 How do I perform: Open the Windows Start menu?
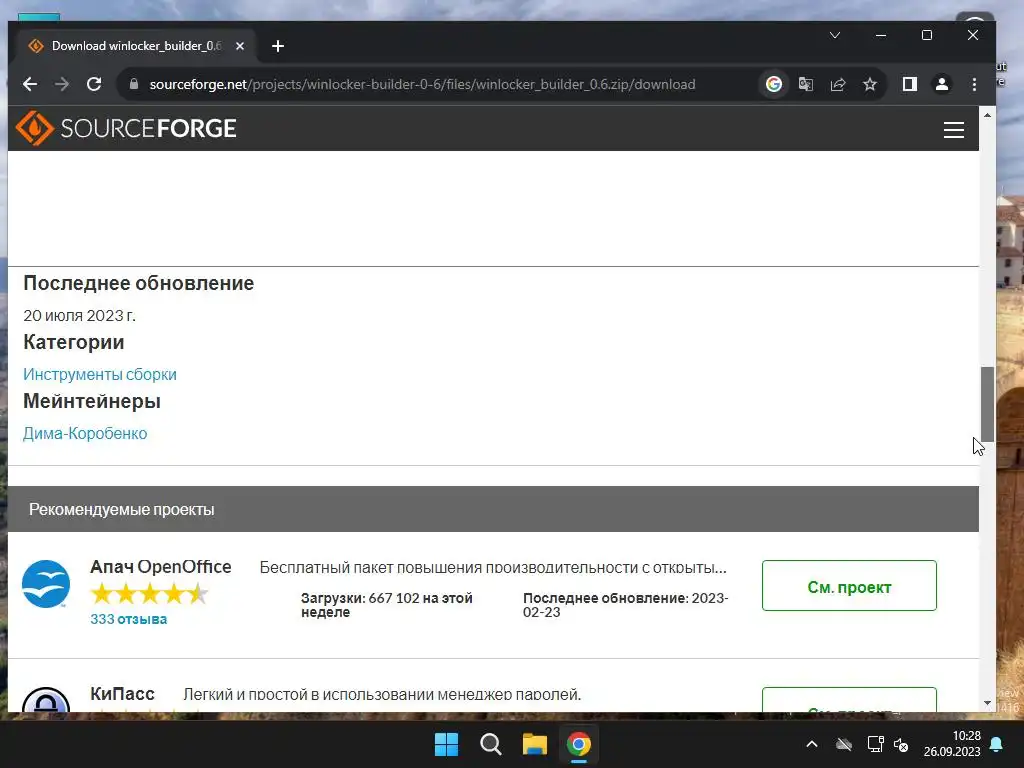pos(447,744)
